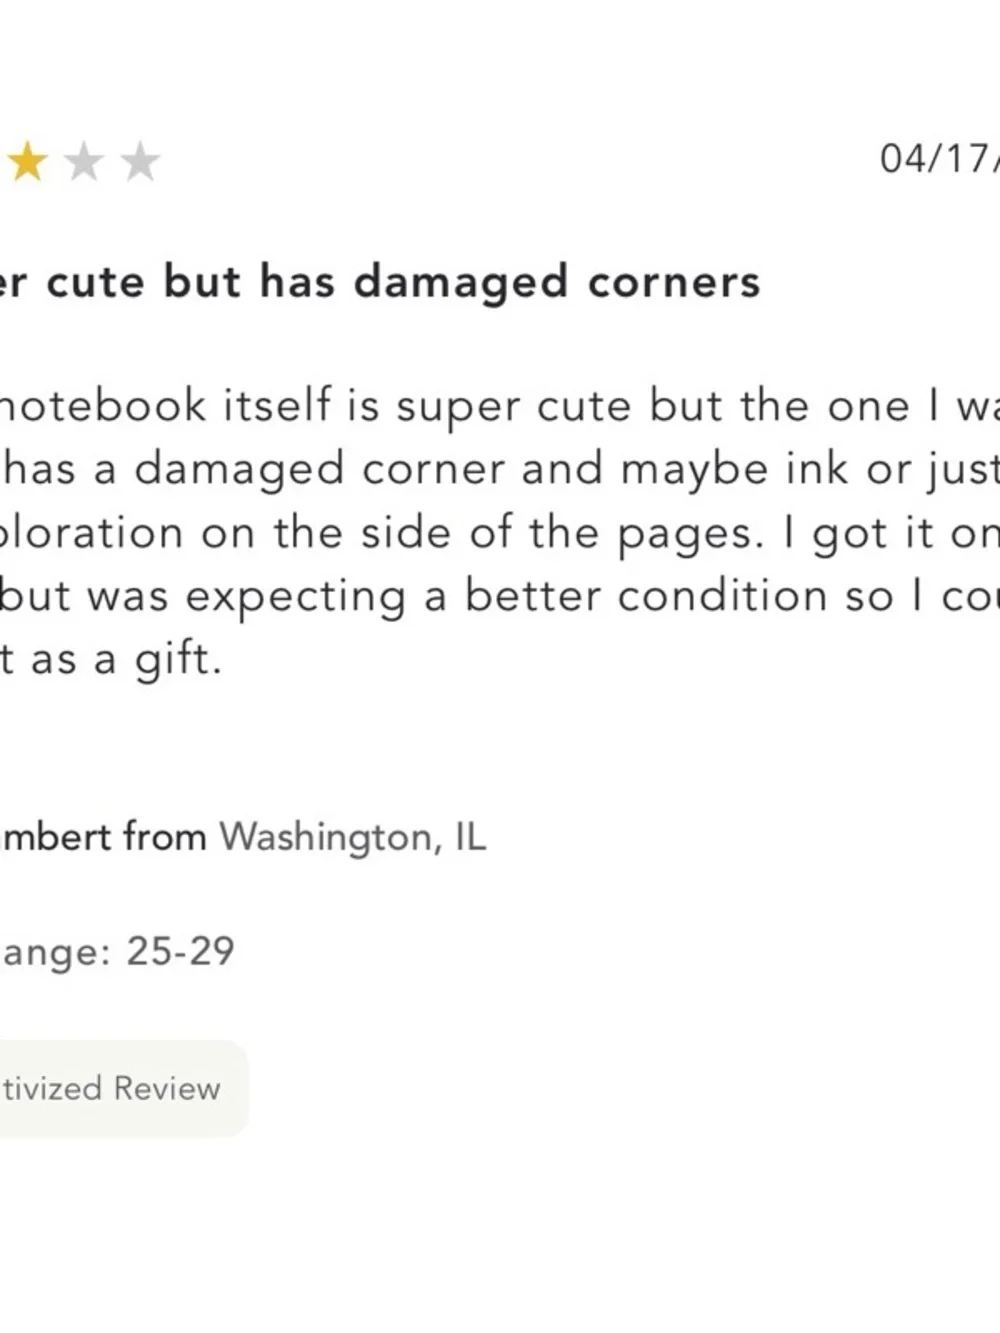
Task: Tap the Incentivized Review badge
Action: coord(122,1088)
